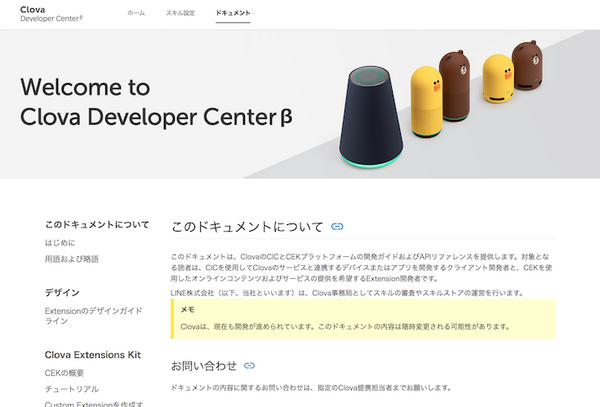Open sidebar section このドキュメントについて
Image resolution: width=600 pixels, height=407 pixels.
pos(96,225)
